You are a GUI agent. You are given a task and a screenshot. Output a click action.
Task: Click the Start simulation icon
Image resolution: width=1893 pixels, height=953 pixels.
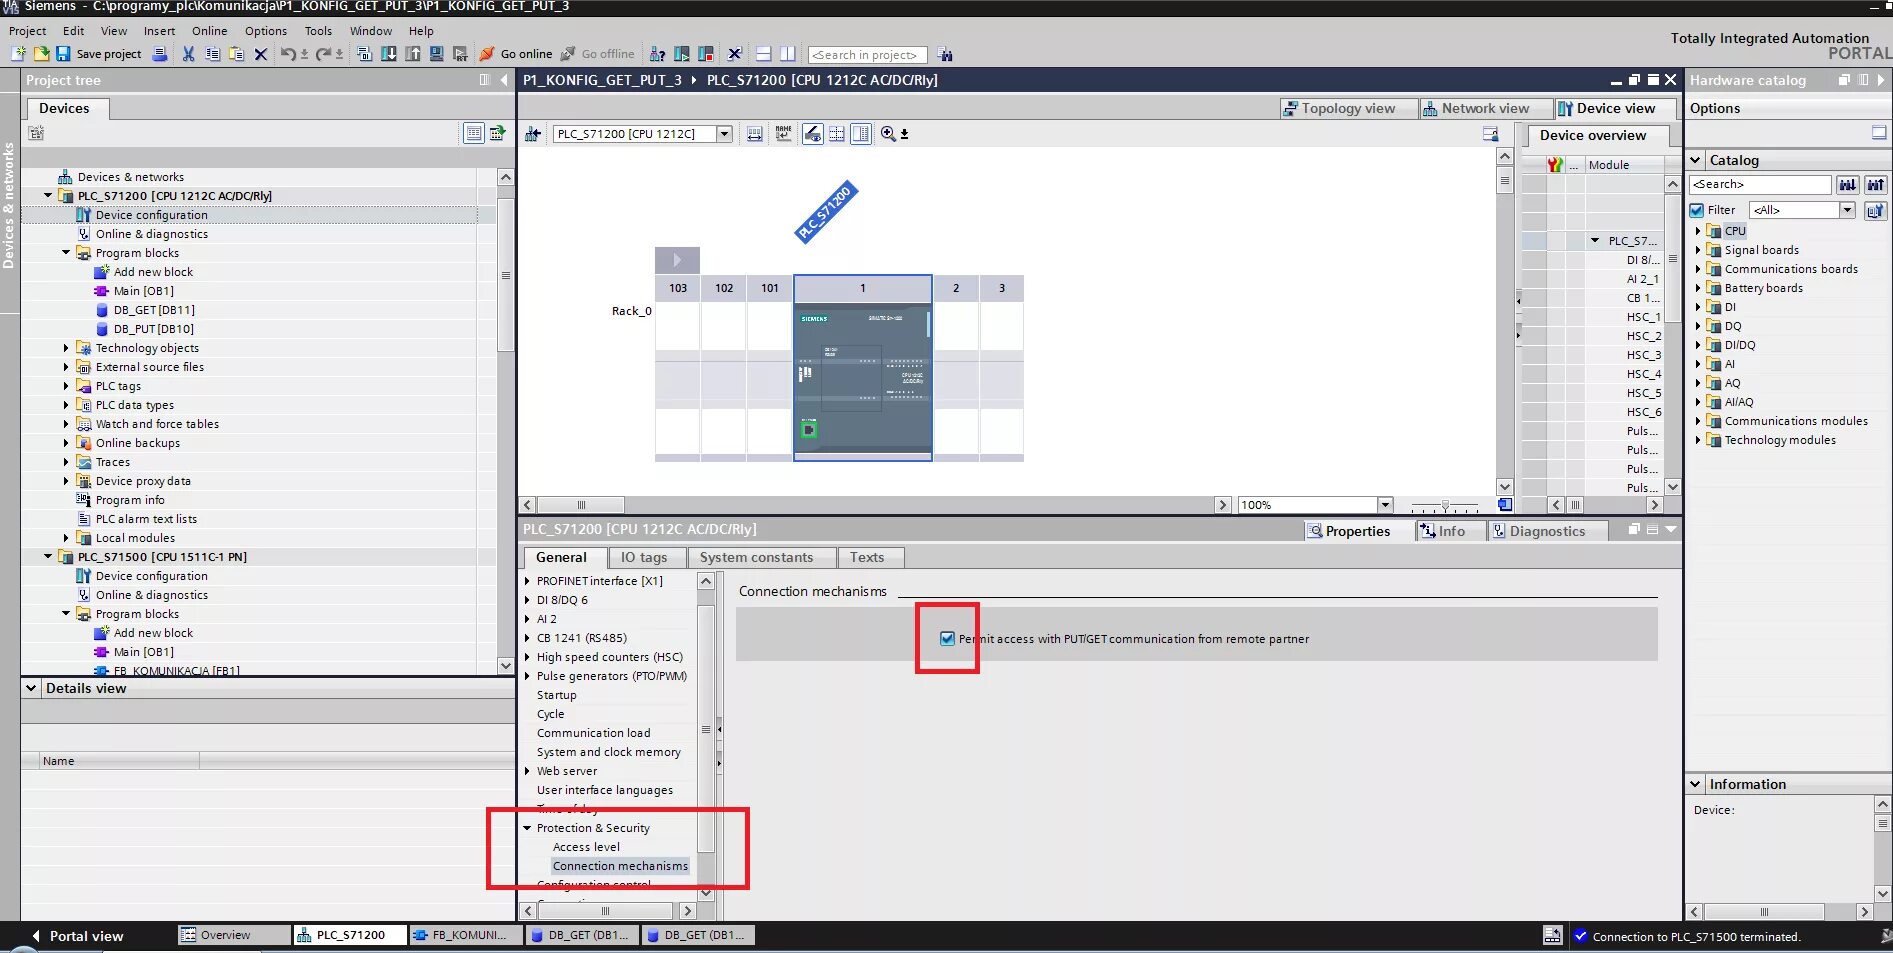pos(437,54)
